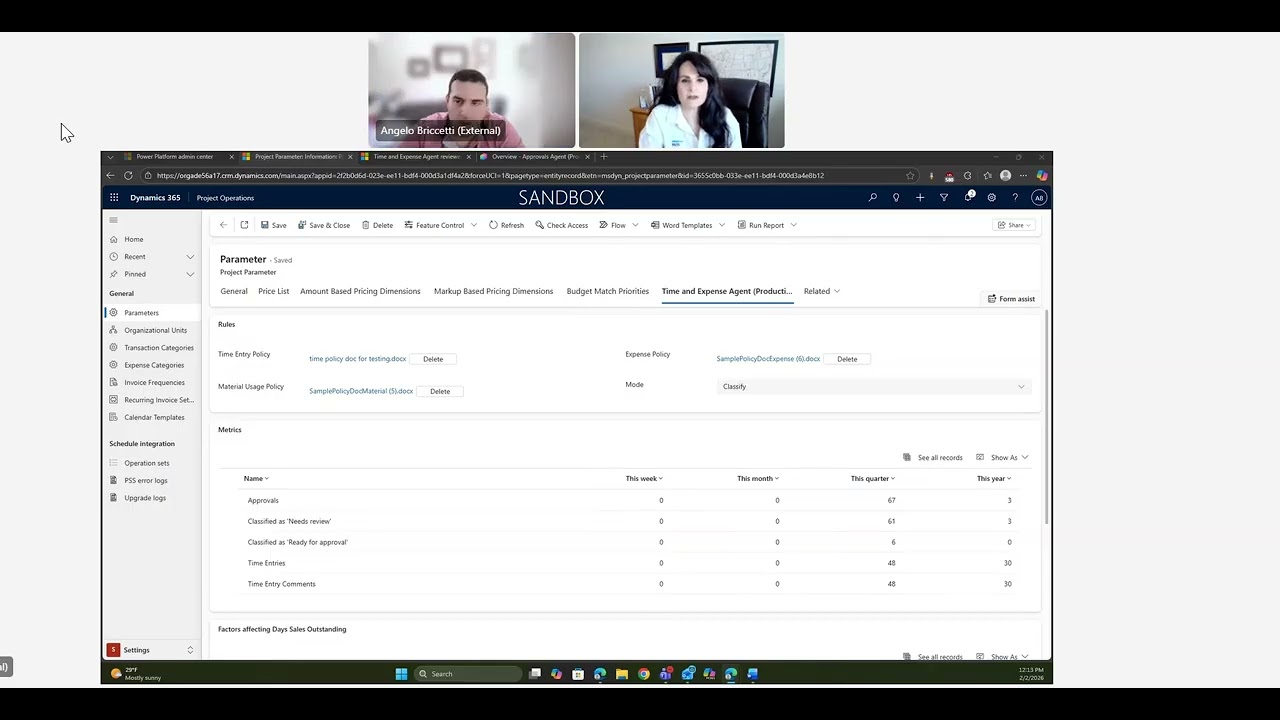1280x720 pixels.
Task: Open the Dynamics 365 app launcher waffle
Action: pos(114,198)
